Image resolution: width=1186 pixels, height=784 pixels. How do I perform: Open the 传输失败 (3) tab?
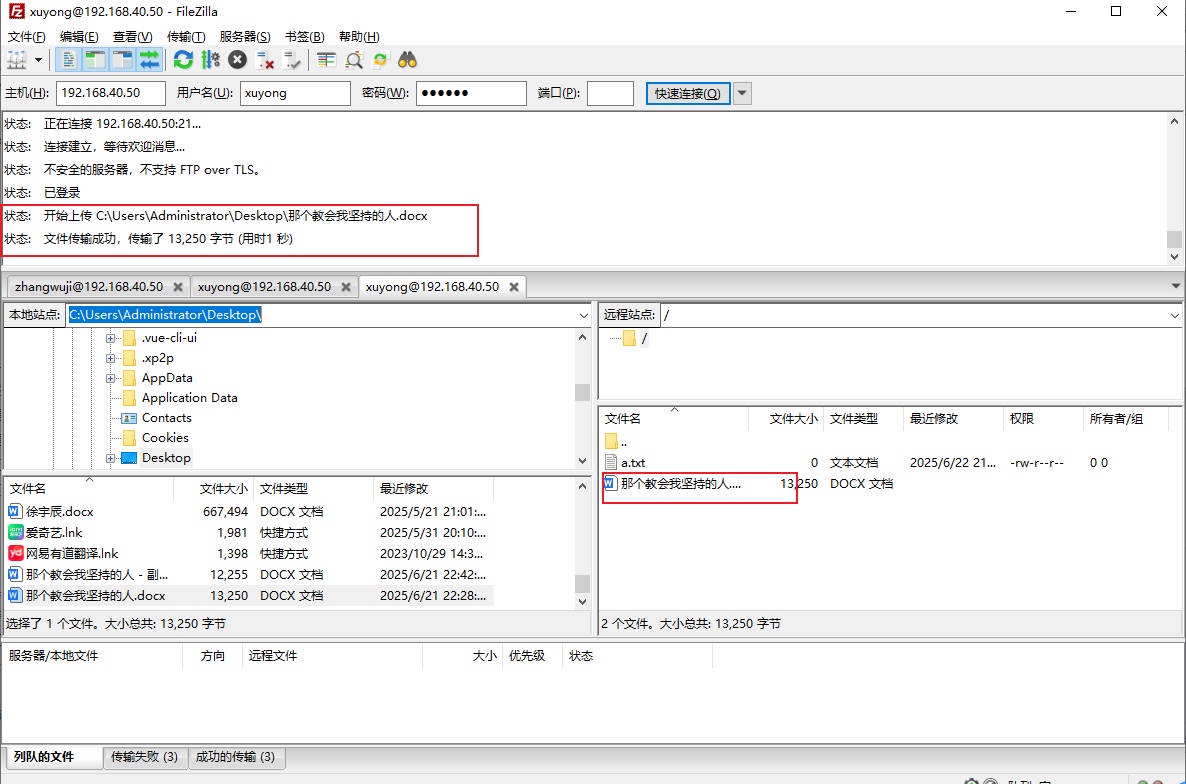click(144, 757)
